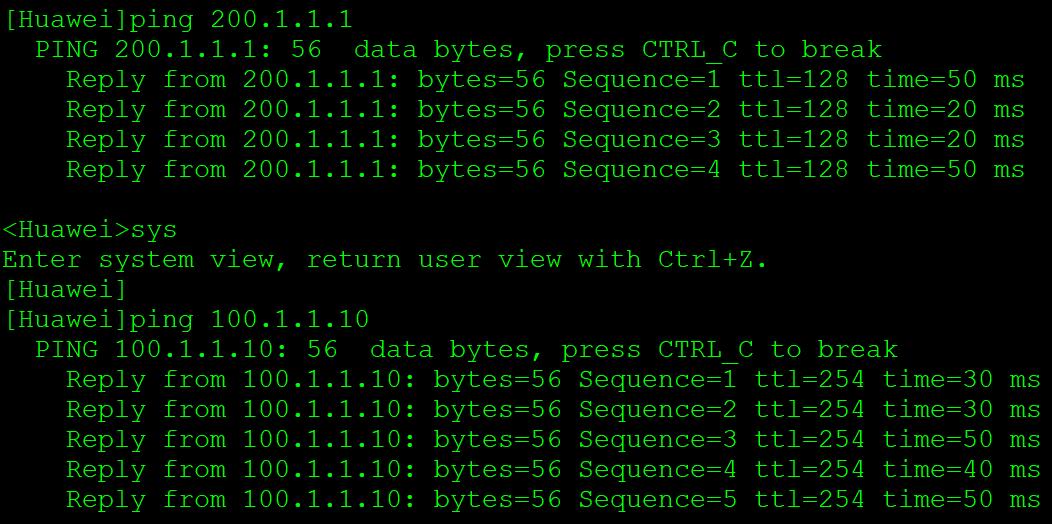The height and width of the screenshot is (524, 1052).
Task: Click "CTRL_C" in the PING 100.1.1.10 line
Action: (x=705, y=350)
